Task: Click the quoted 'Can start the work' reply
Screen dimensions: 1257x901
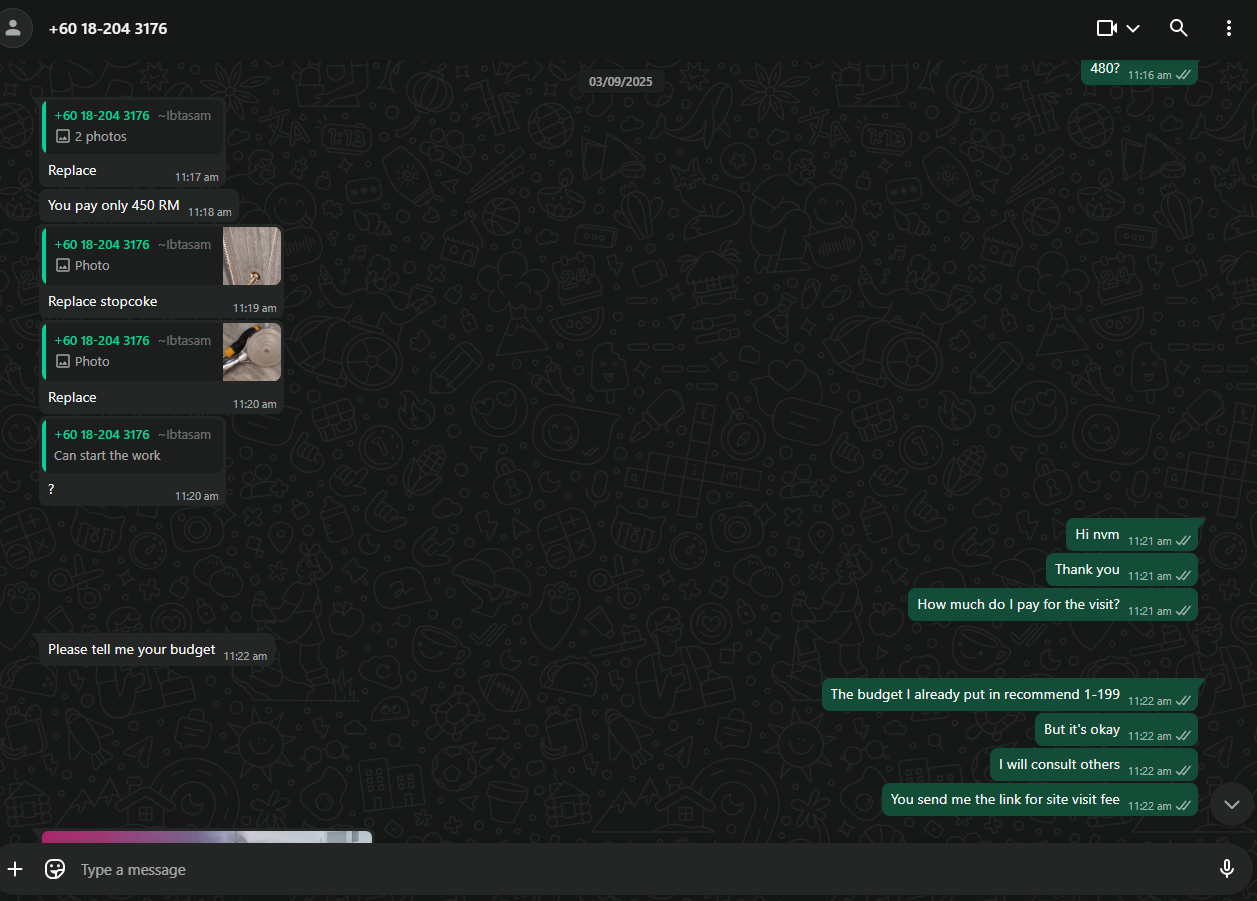Action: coord(133,445)
